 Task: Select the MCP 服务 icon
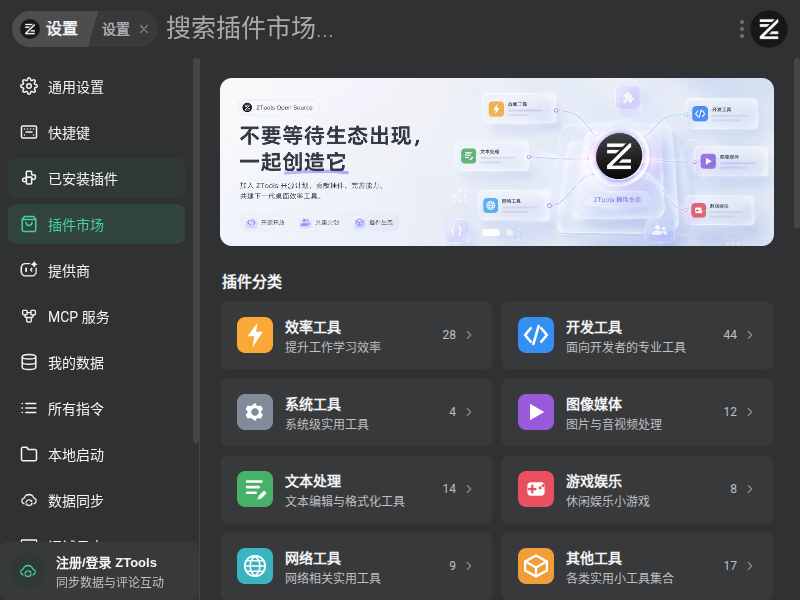tap(29, 316)
